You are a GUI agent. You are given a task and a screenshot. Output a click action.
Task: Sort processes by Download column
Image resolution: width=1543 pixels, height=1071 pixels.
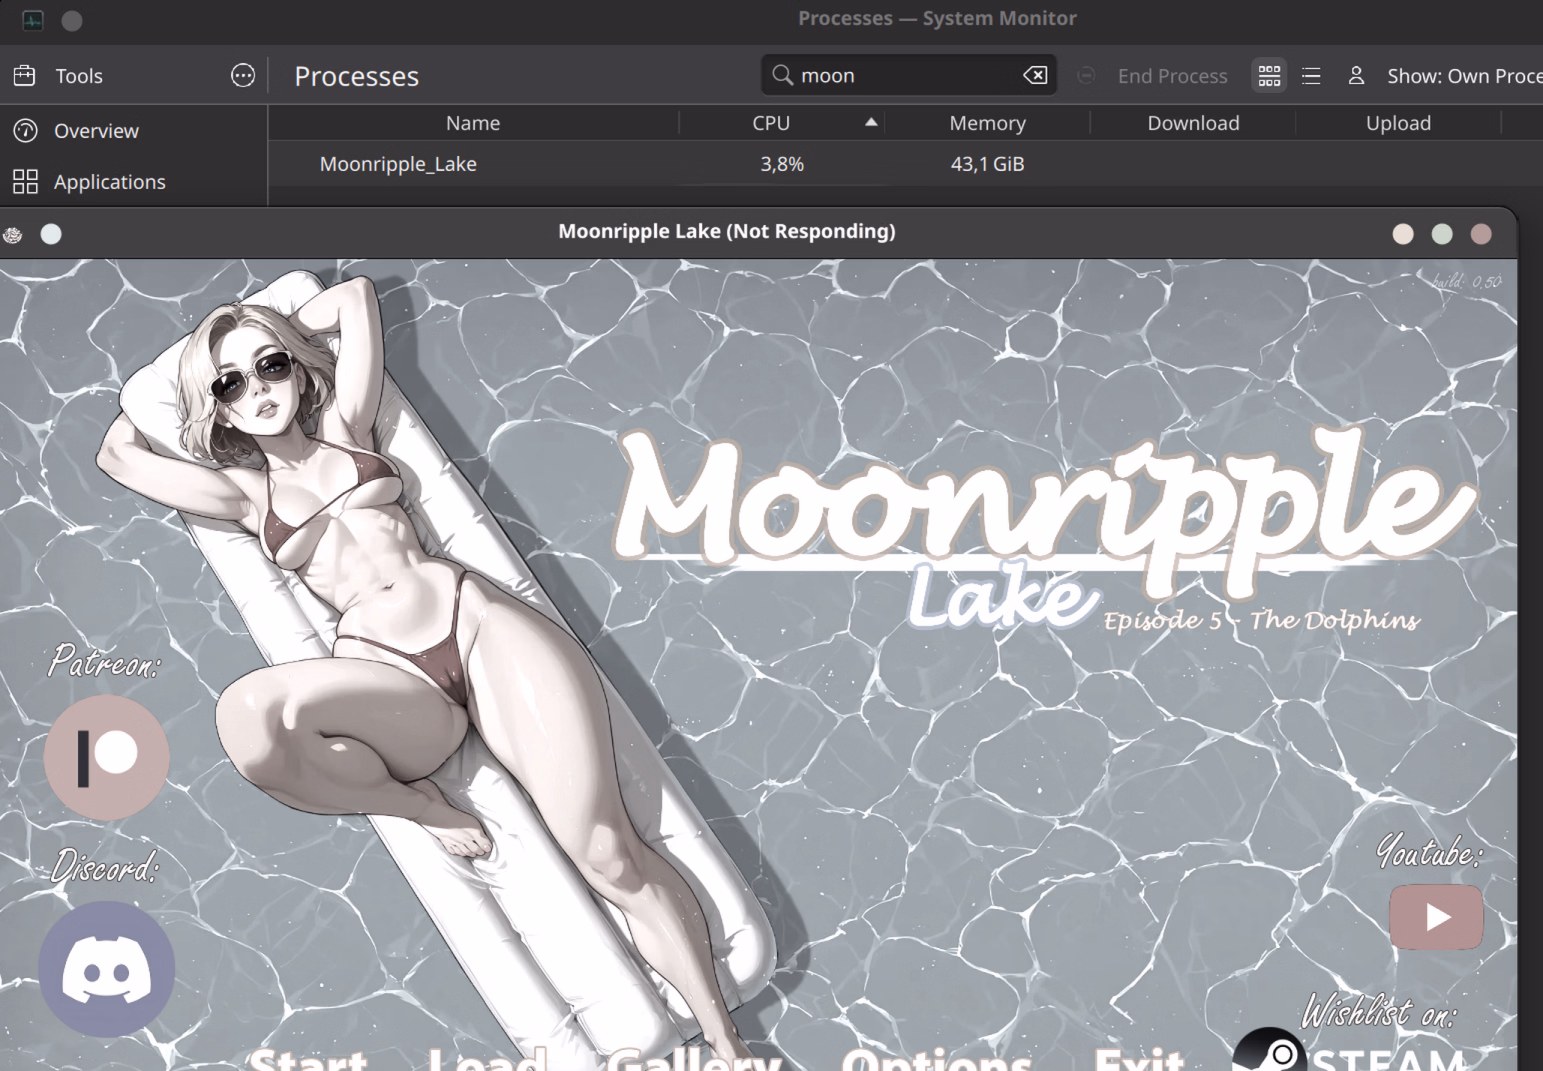(x=1193, y=123)
